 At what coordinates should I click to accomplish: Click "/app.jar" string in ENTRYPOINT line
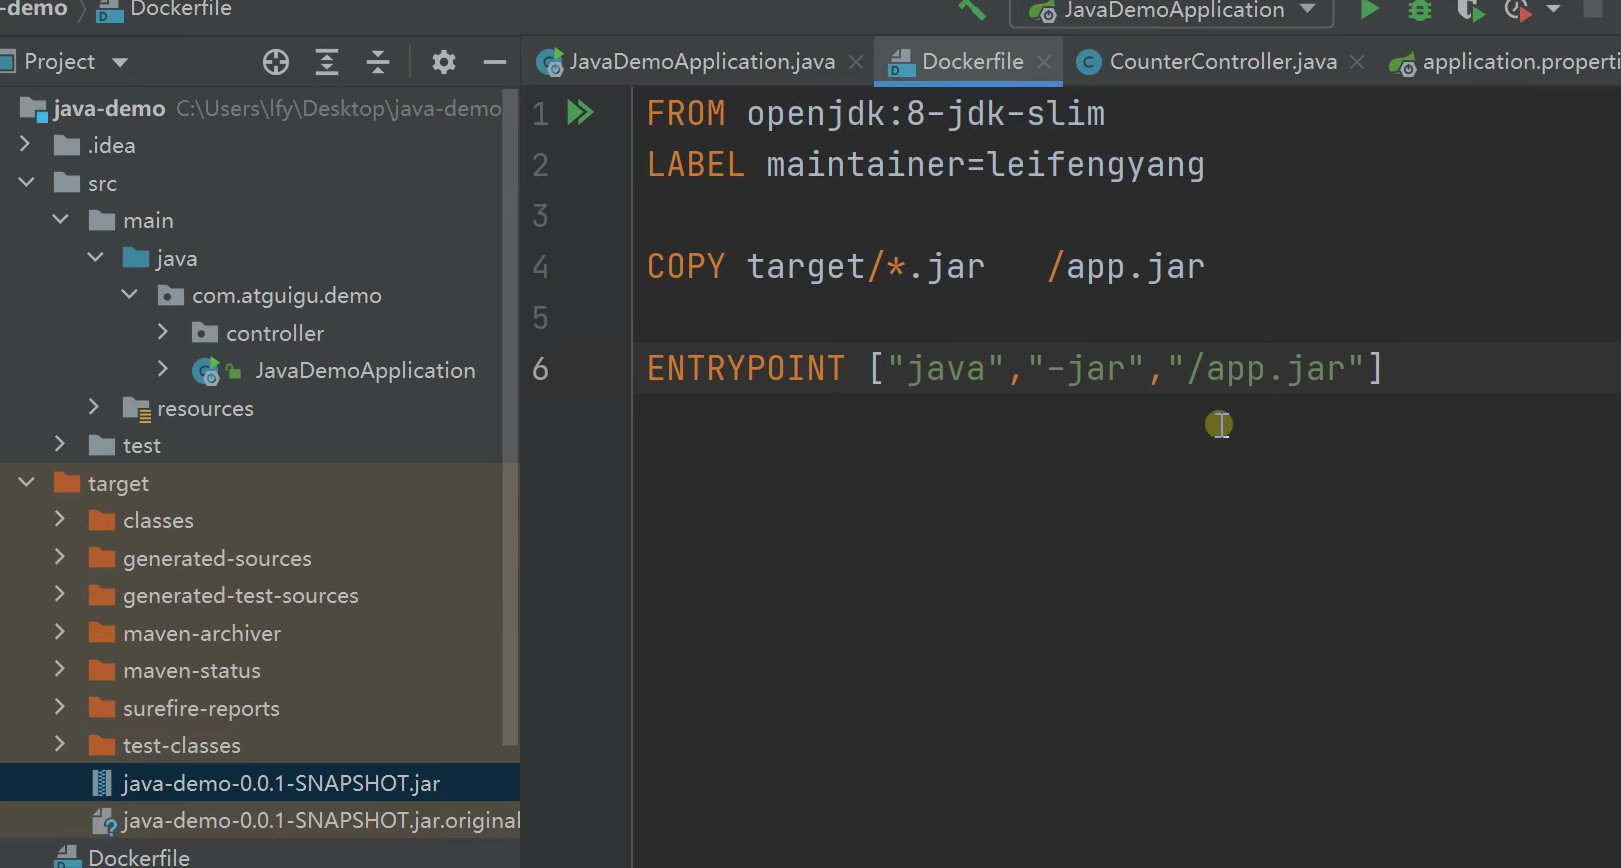tap(1264, 368)
